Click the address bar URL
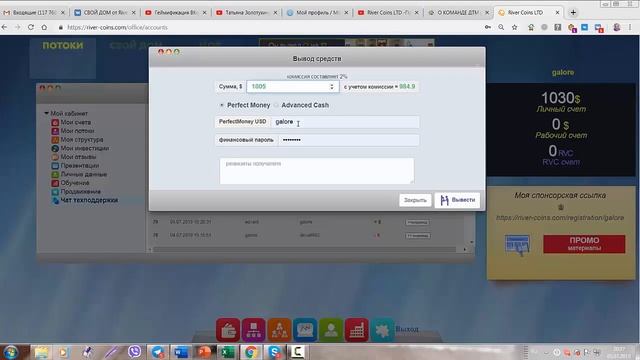The width and height of the screenshot is (640, 360). coord(117,27)
